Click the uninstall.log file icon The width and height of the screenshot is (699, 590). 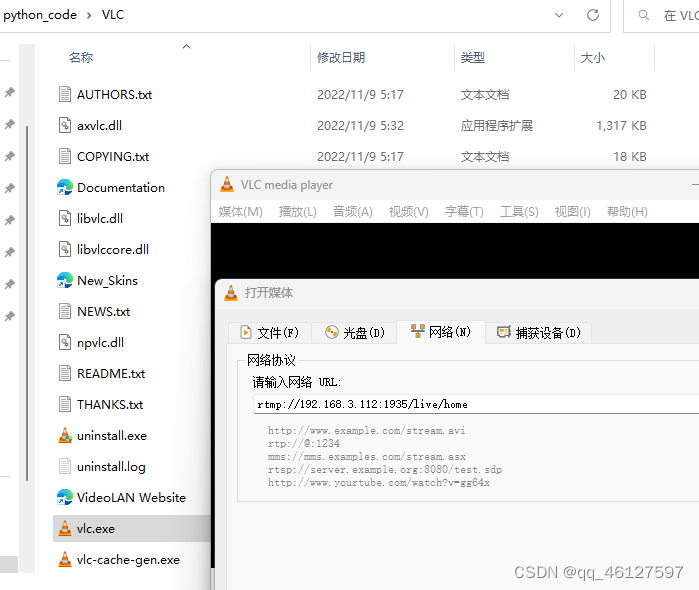[65, 466]
